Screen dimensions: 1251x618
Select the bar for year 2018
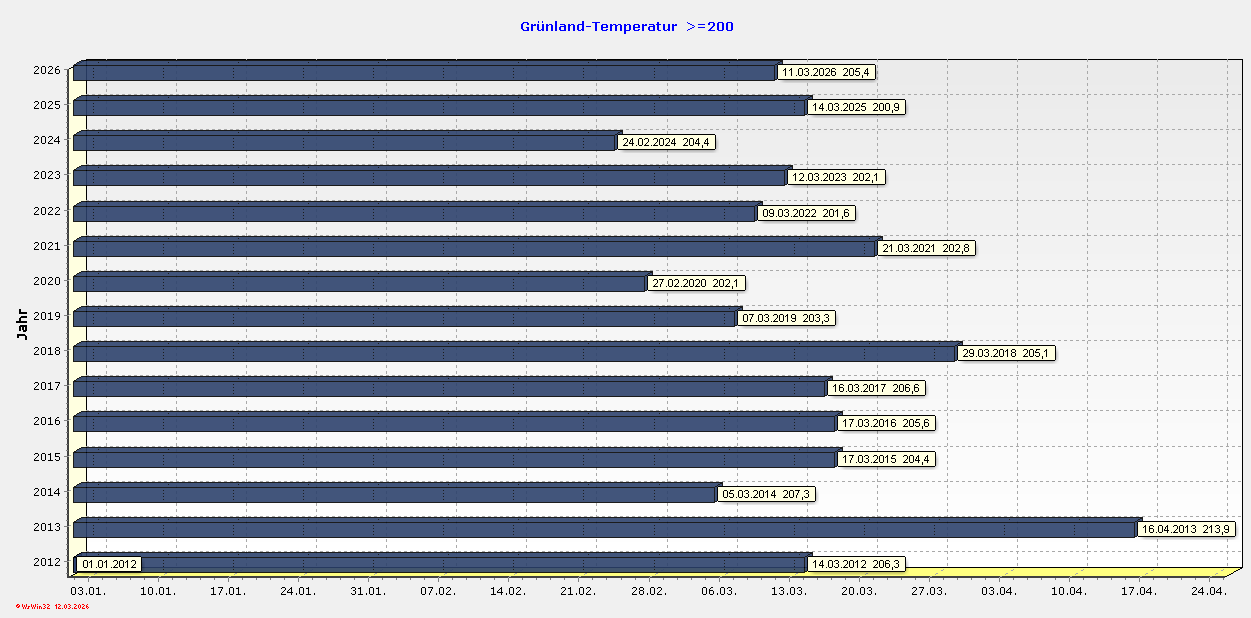click(x=500, y=352)
